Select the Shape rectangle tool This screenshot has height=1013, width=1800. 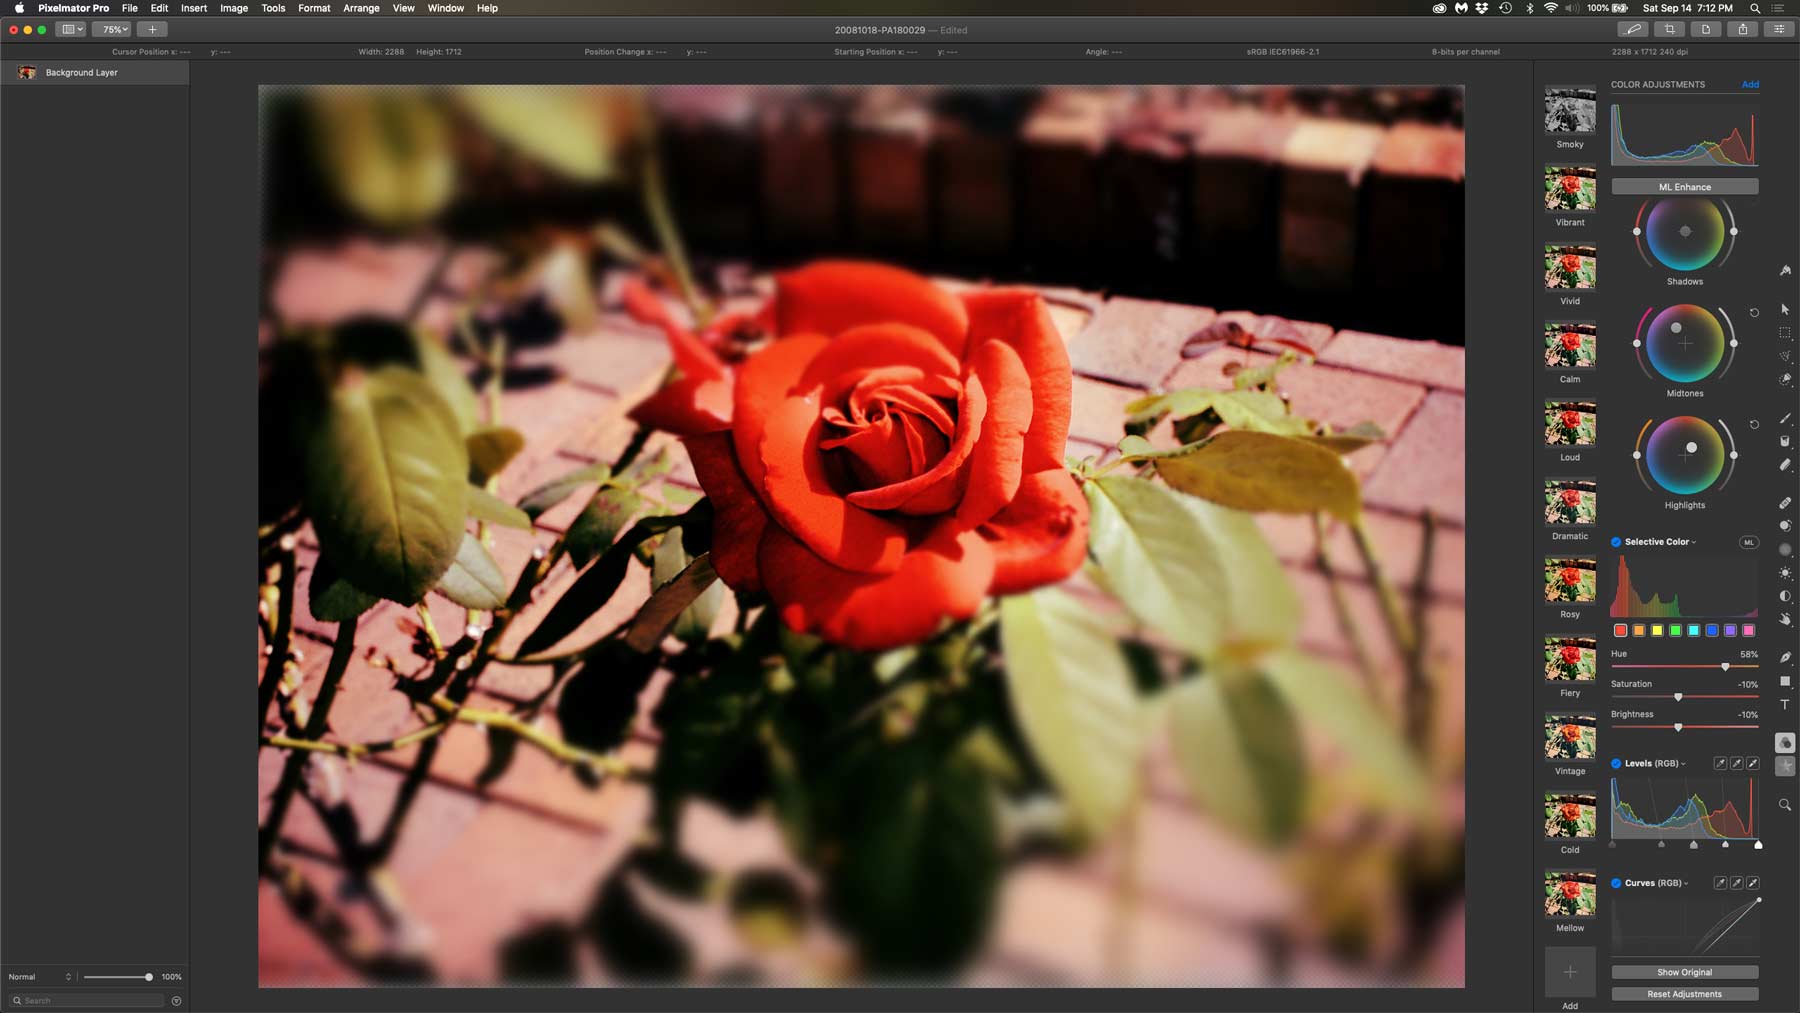tap(1785, 681)
